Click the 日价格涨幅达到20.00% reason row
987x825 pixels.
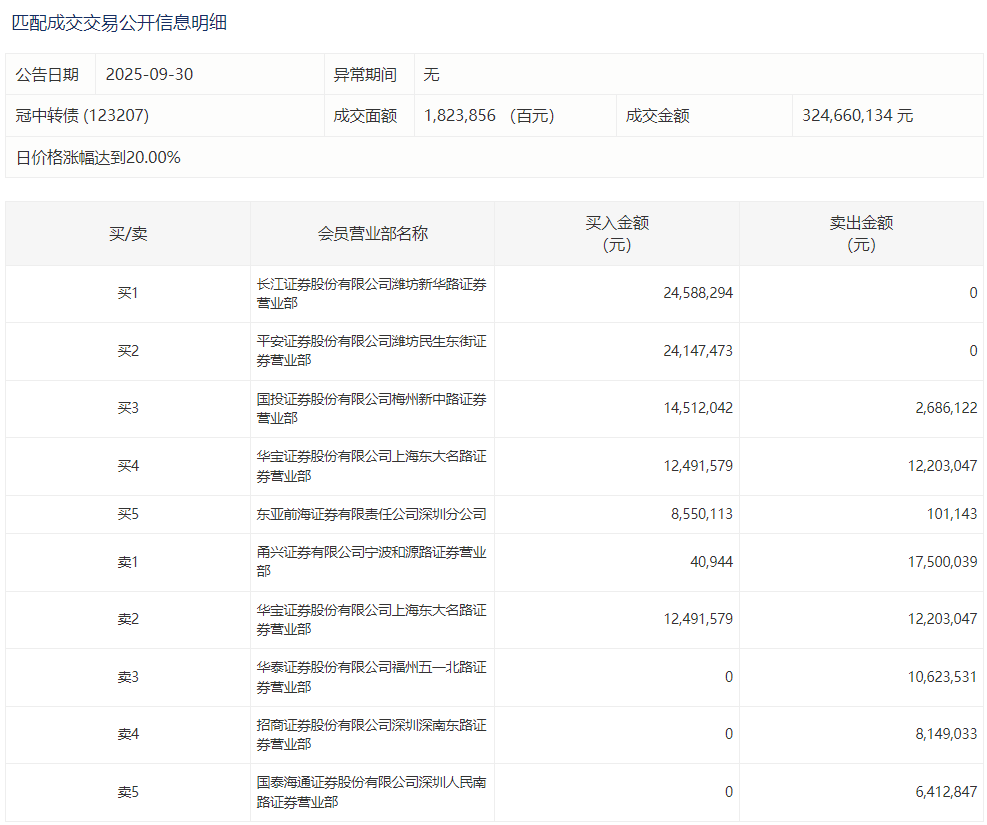point(98,157)
